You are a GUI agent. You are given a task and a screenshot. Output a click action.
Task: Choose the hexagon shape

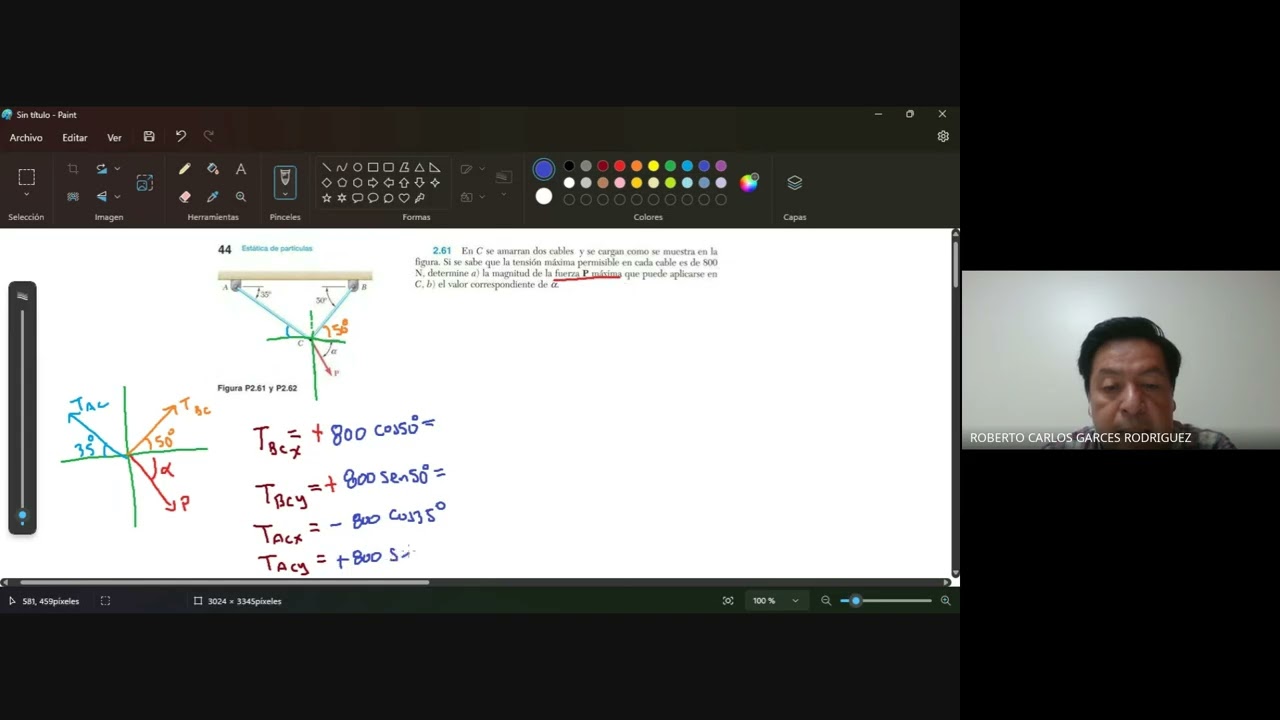click(x=357, y=183)
